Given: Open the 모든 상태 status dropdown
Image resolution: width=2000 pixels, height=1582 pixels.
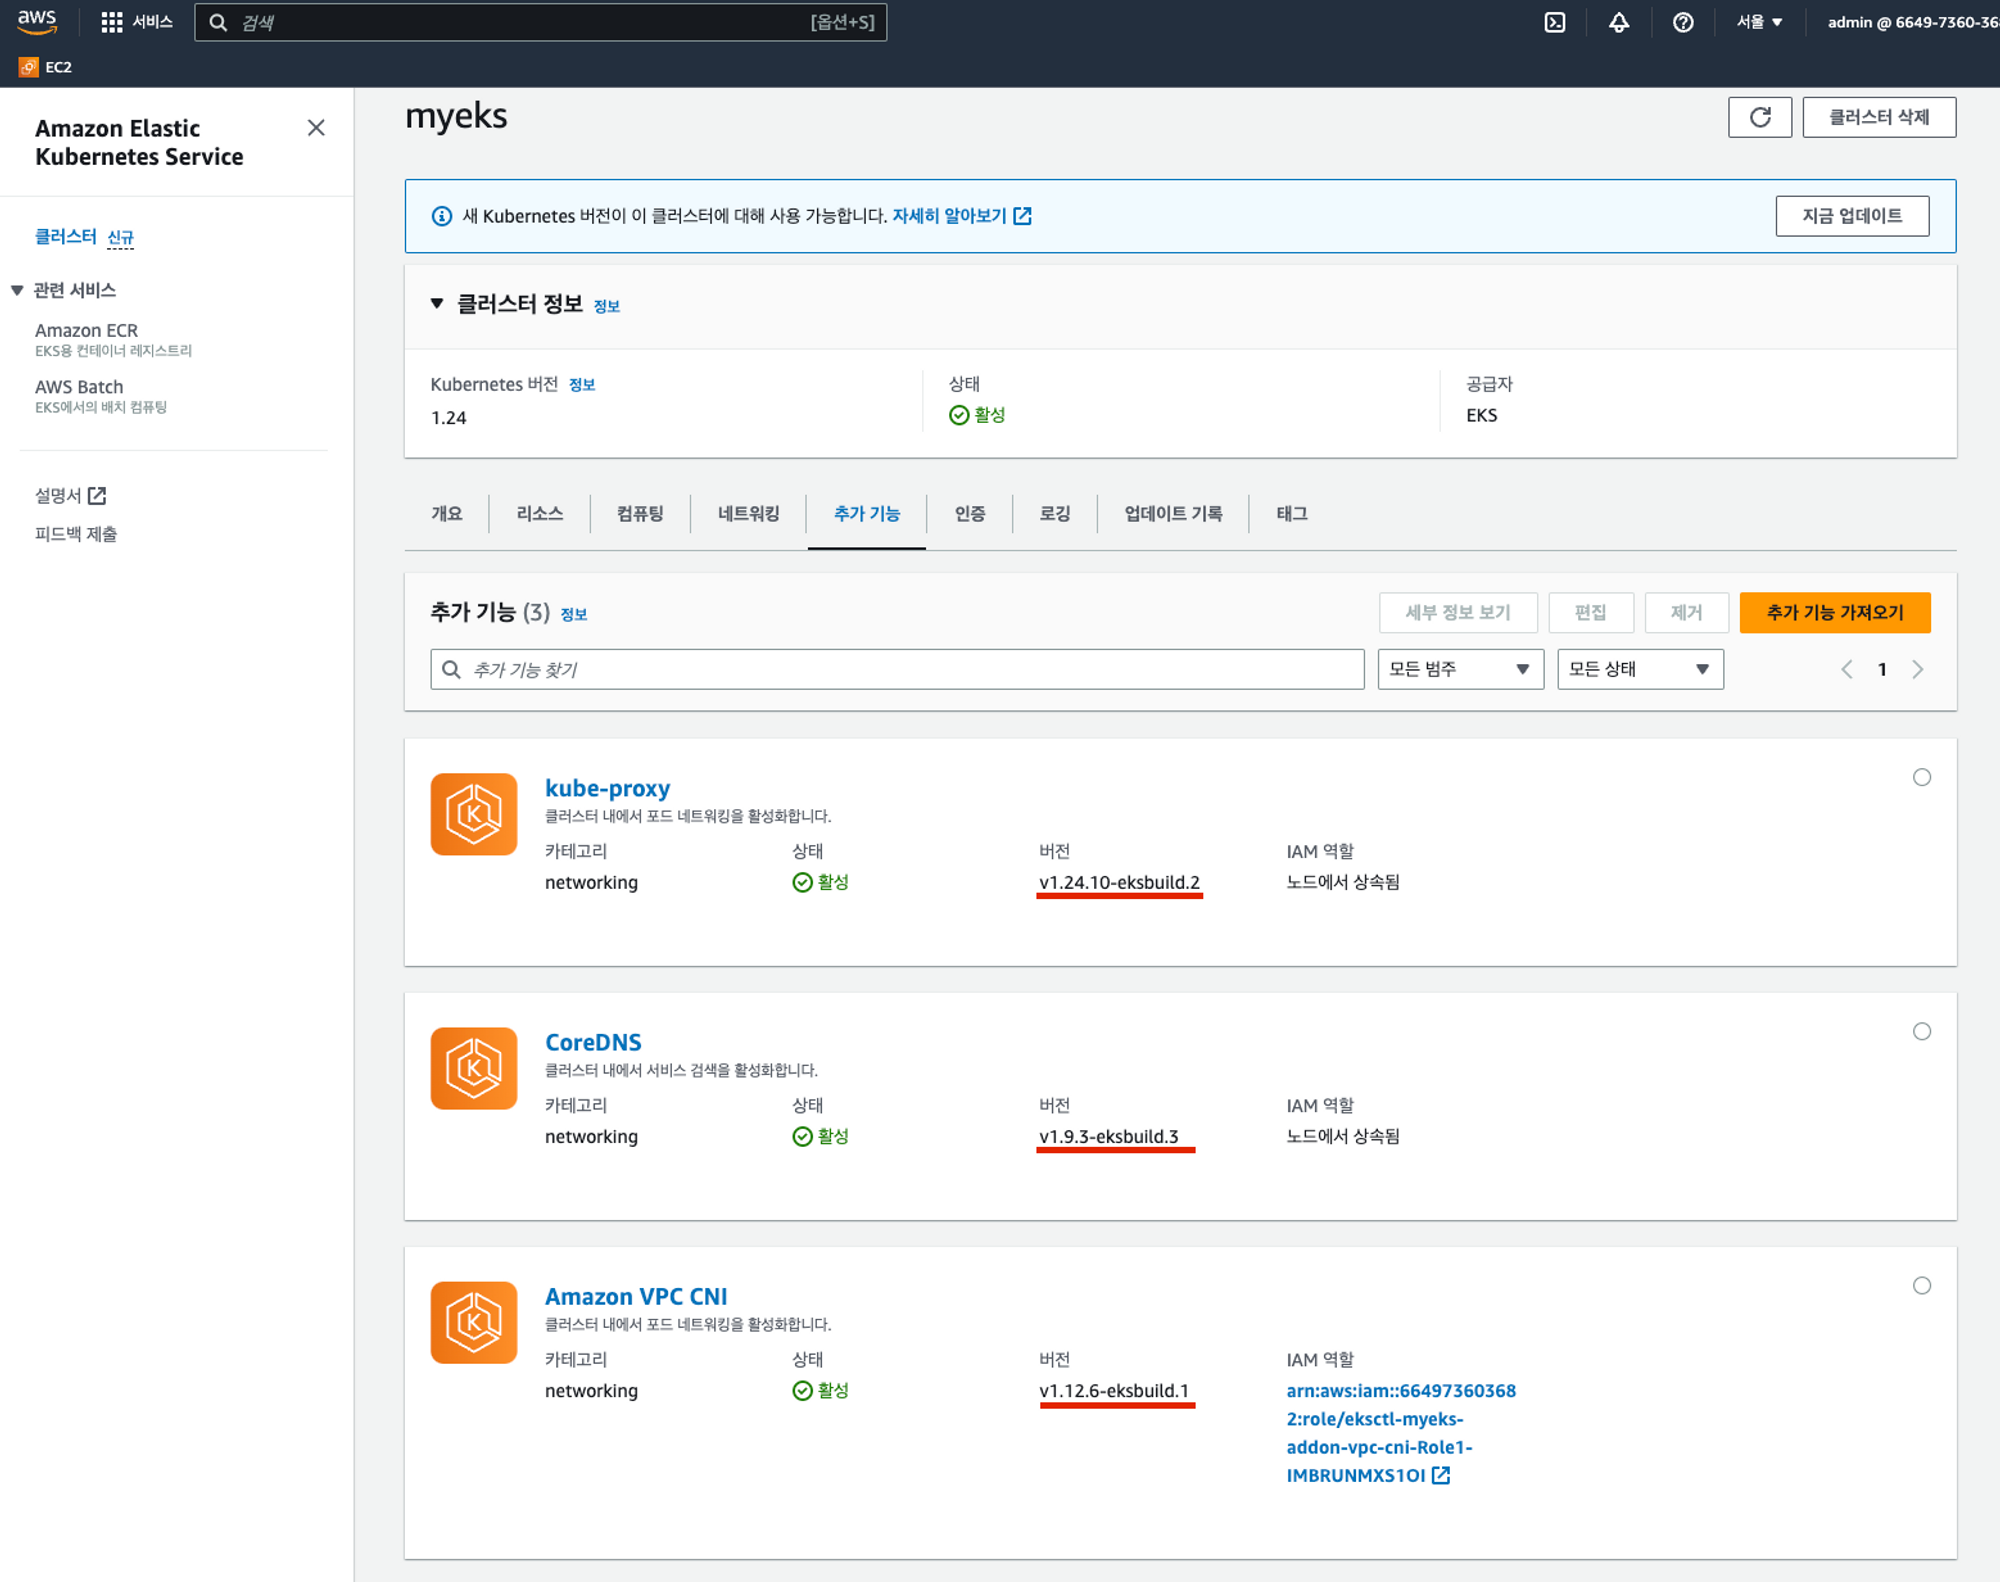Looking at the screenshot, I should click(x=1640, y=669).
